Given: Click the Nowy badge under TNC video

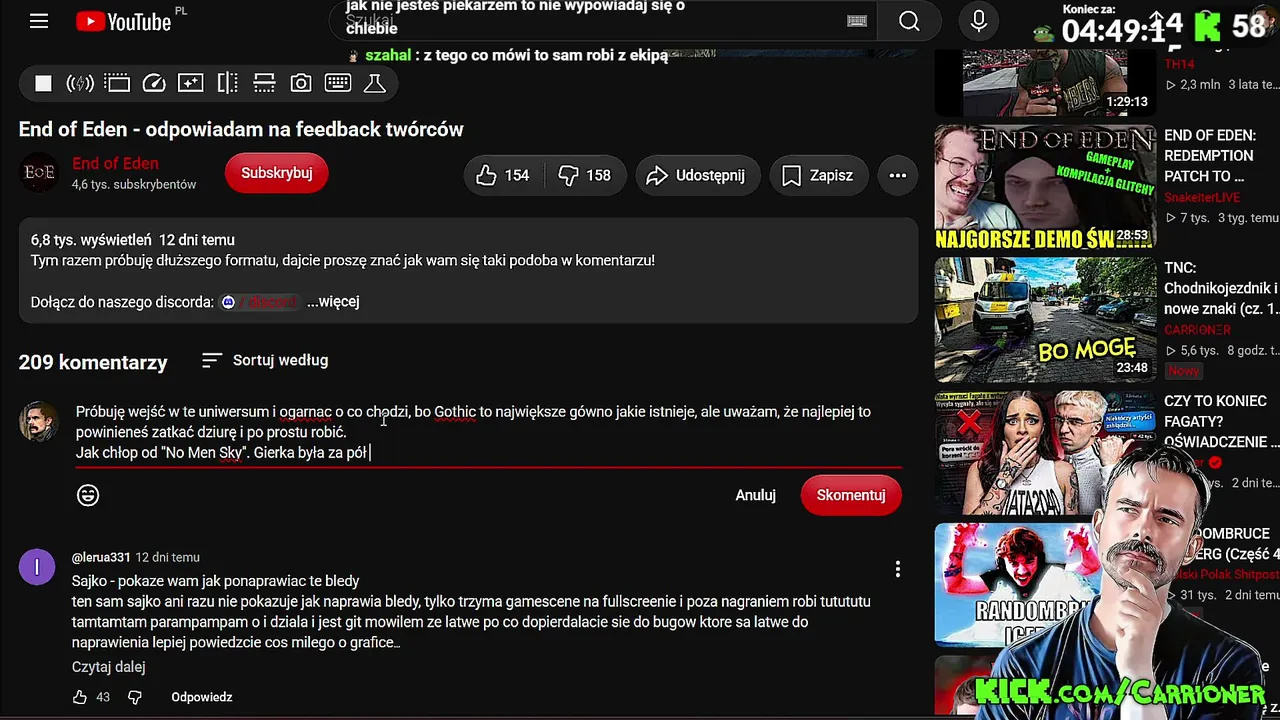Looking at the screenshot, I should coord(1183,371).
